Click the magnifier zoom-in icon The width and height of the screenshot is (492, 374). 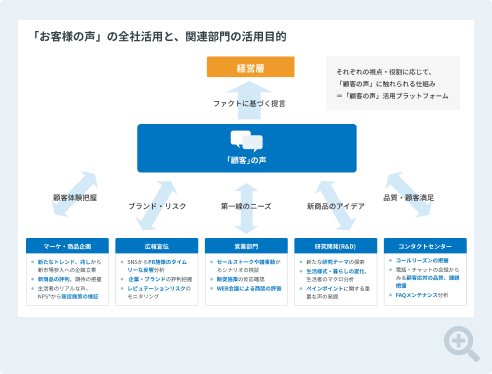pyautogui.click(x=462, y=344)
